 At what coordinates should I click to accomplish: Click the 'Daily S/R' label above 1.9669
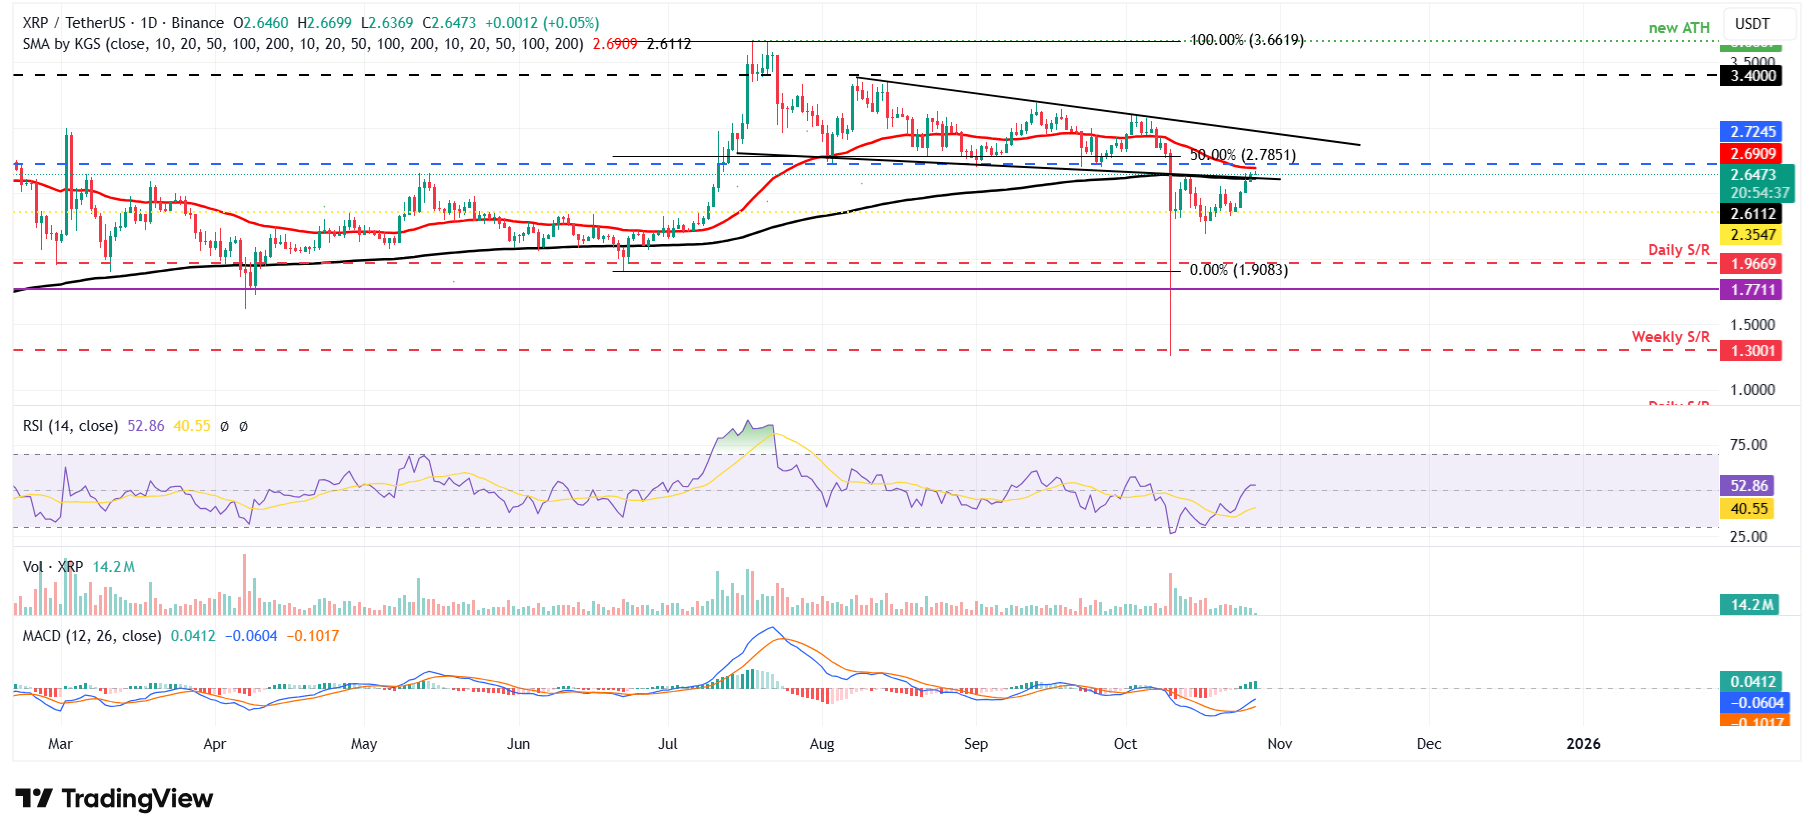1679,250
